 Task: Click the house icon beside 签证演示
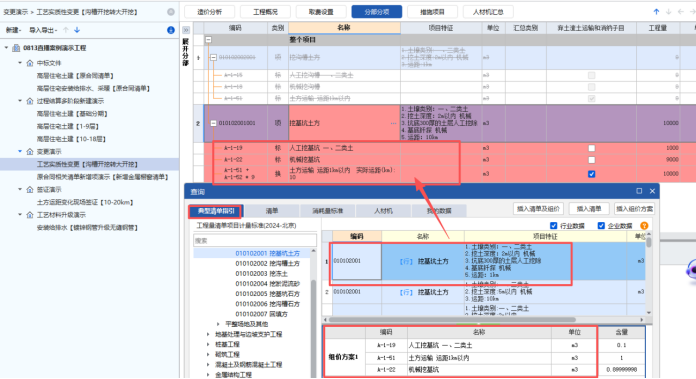click(x=30, y=190)
